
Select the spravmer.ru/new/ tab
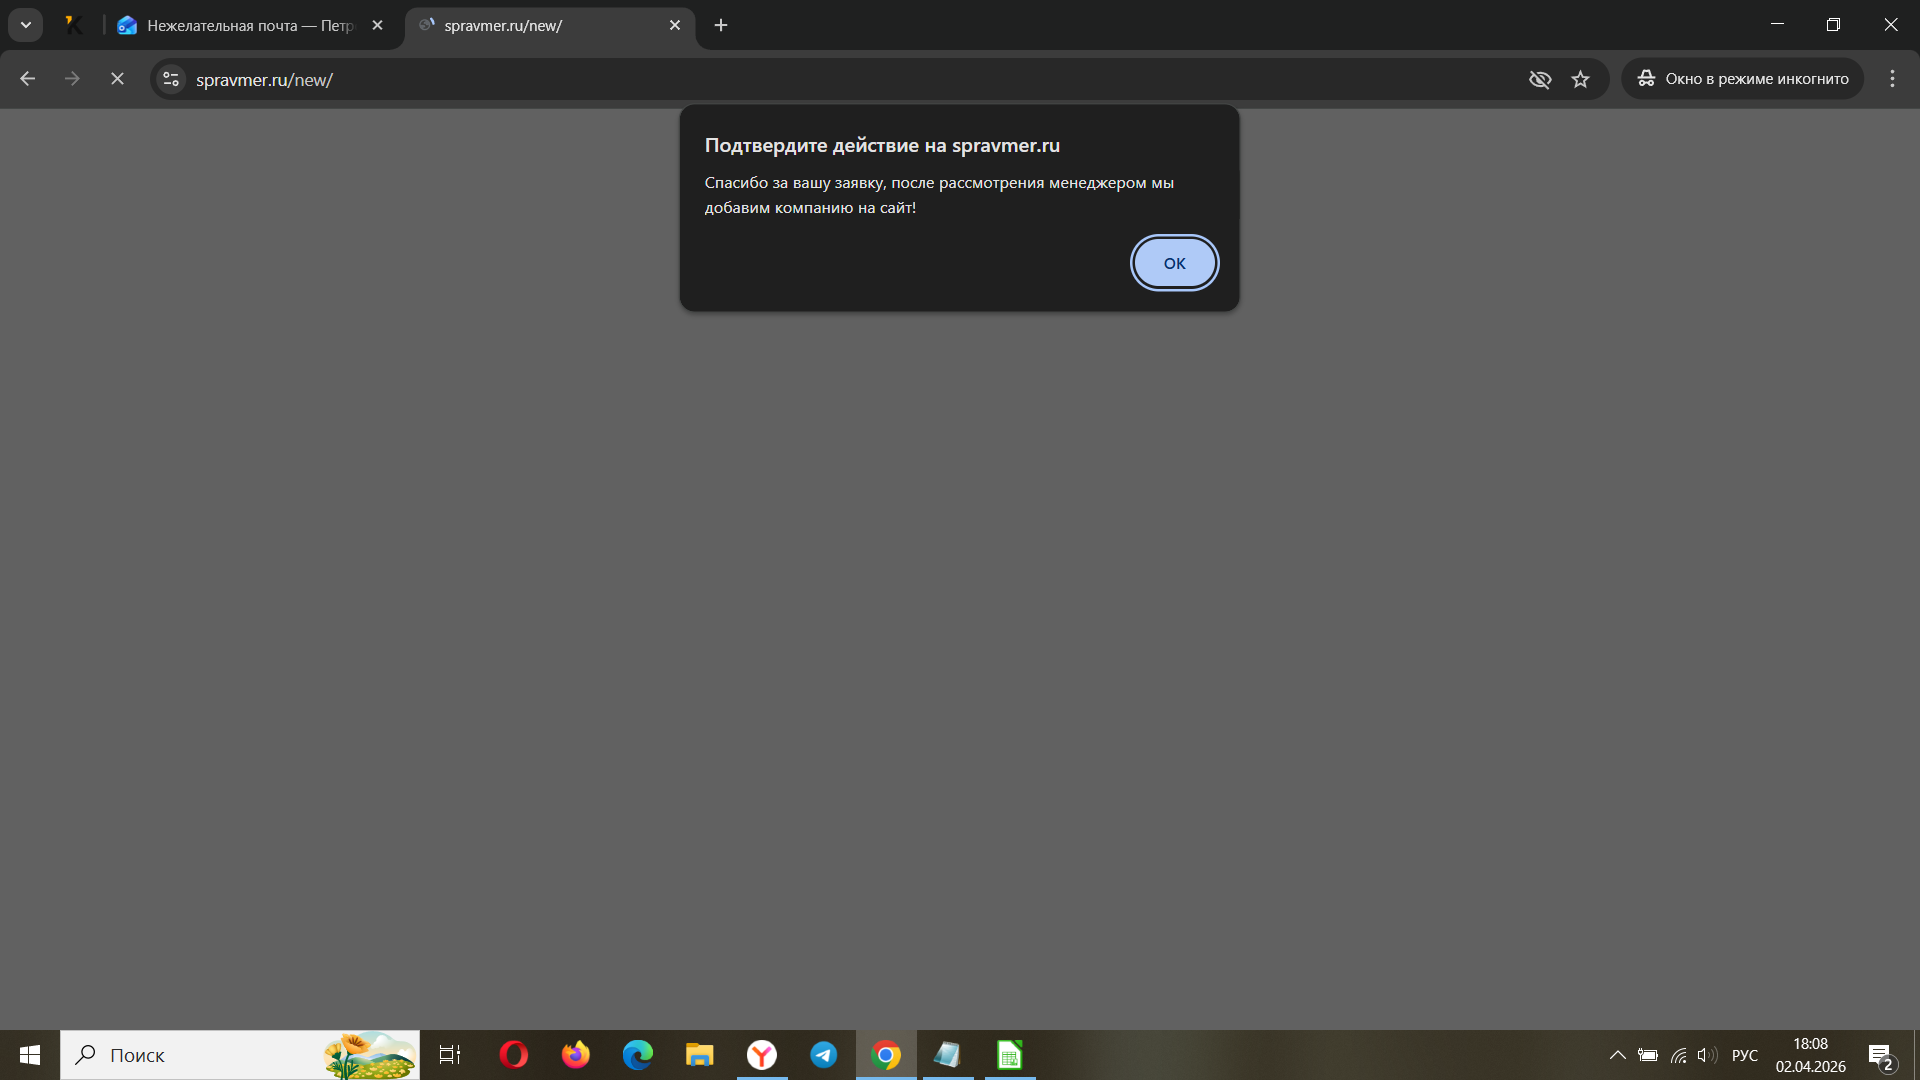point(540,25)
